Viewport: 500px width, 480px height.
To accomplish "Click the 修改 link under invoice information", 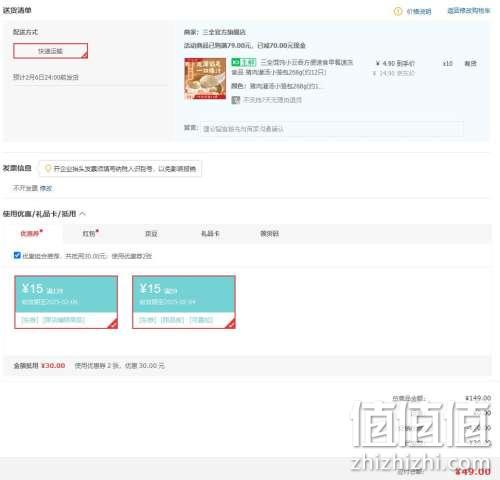I will click(x=46, y=188).
